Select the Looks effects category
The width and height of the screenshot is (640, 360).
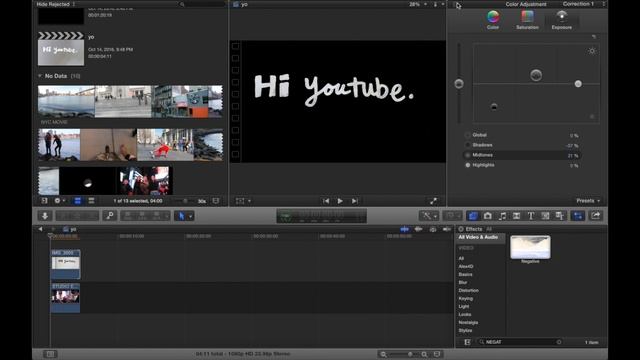tap(465, 315)
